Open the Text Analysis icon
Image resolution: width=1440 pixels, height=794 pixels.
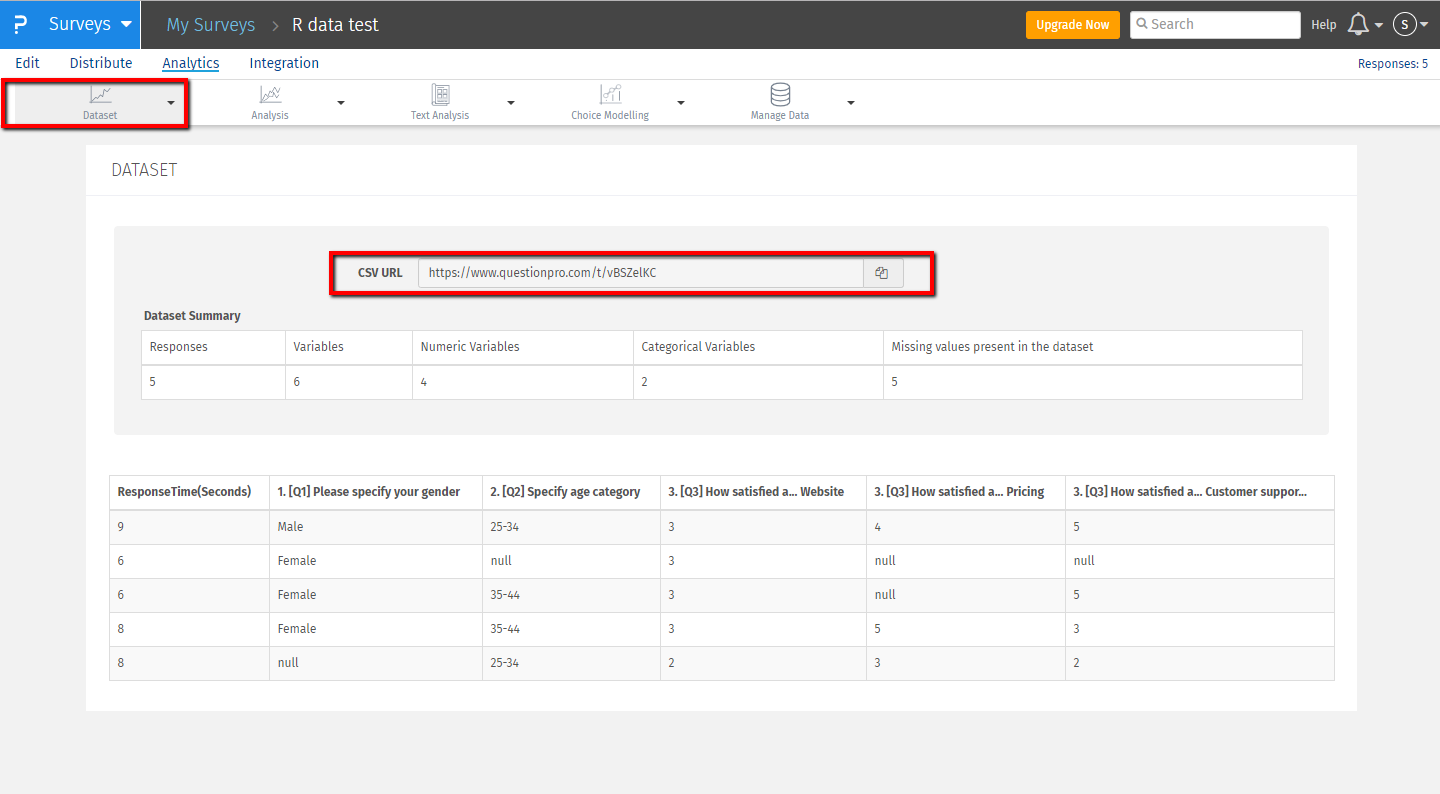[440, 95]
